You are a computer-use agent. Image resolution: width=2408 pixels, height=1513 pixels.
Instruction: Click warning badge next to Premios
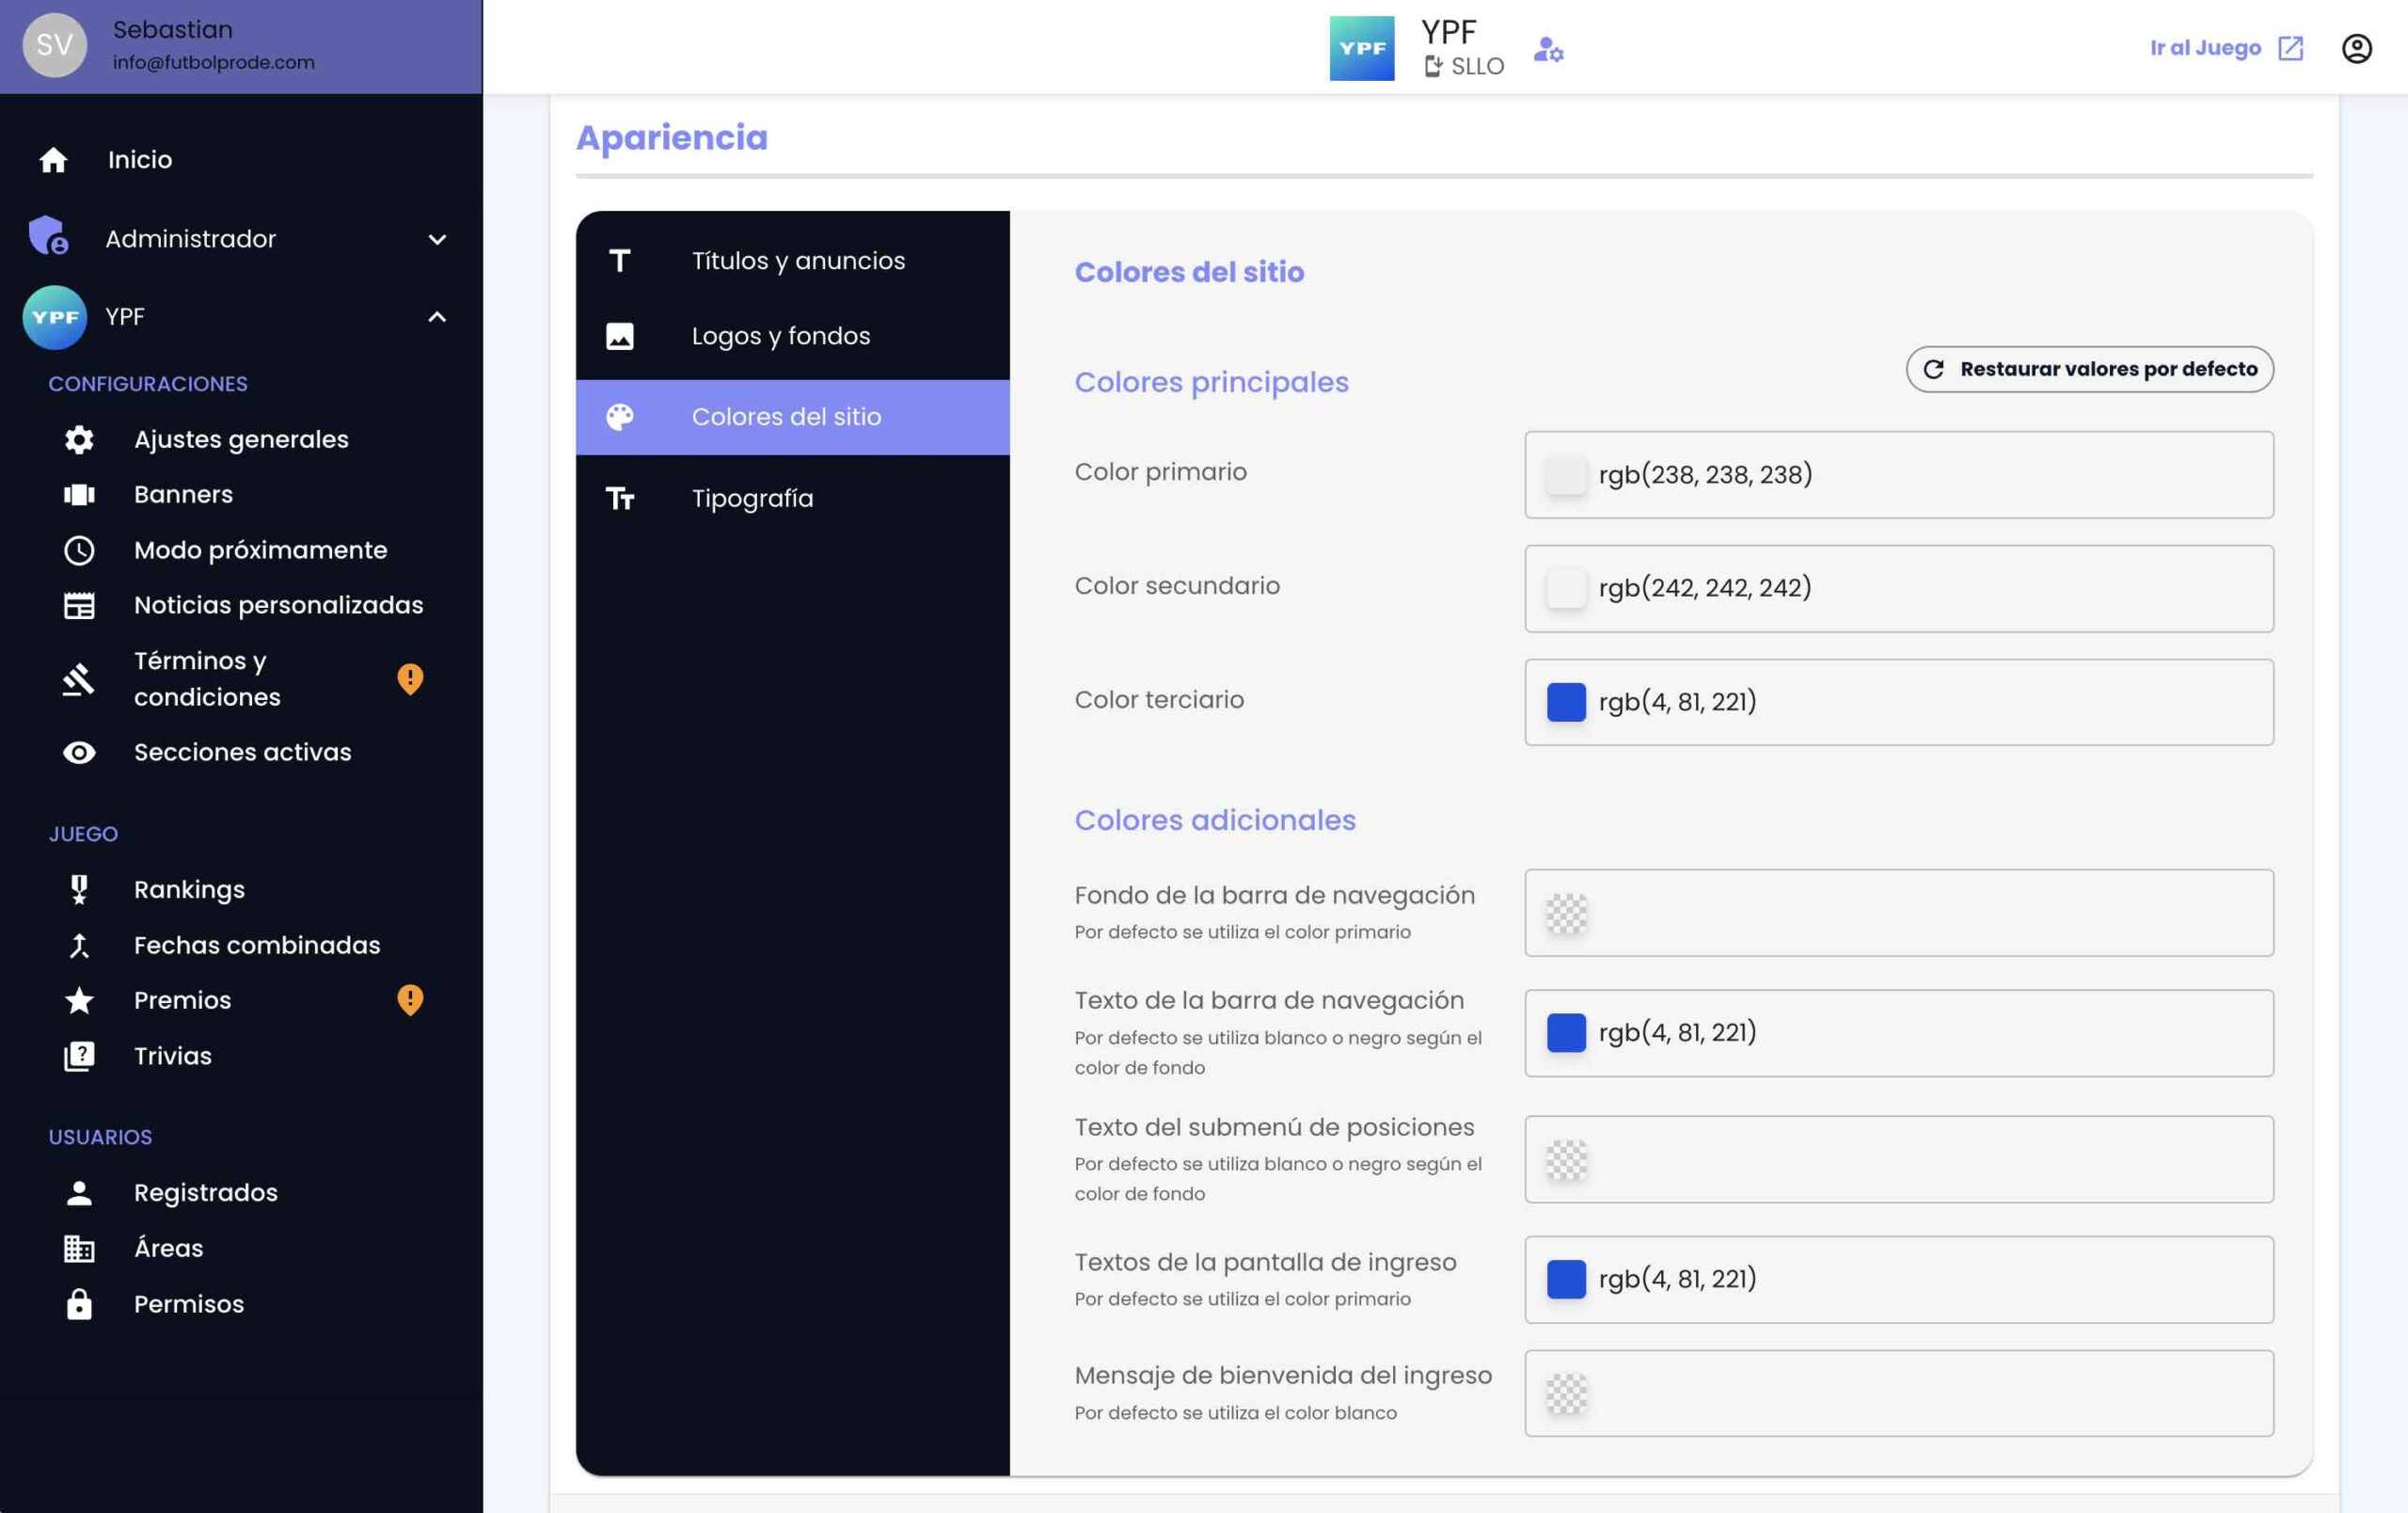click(410, 1000)
